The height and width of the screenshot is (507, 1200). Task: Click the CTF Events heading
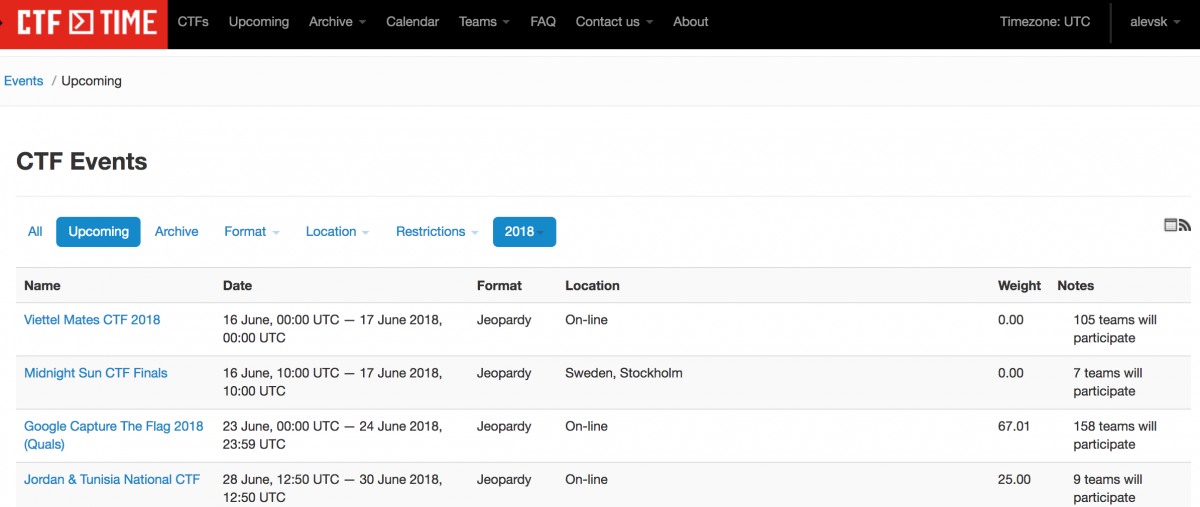(x=82, y=161)
